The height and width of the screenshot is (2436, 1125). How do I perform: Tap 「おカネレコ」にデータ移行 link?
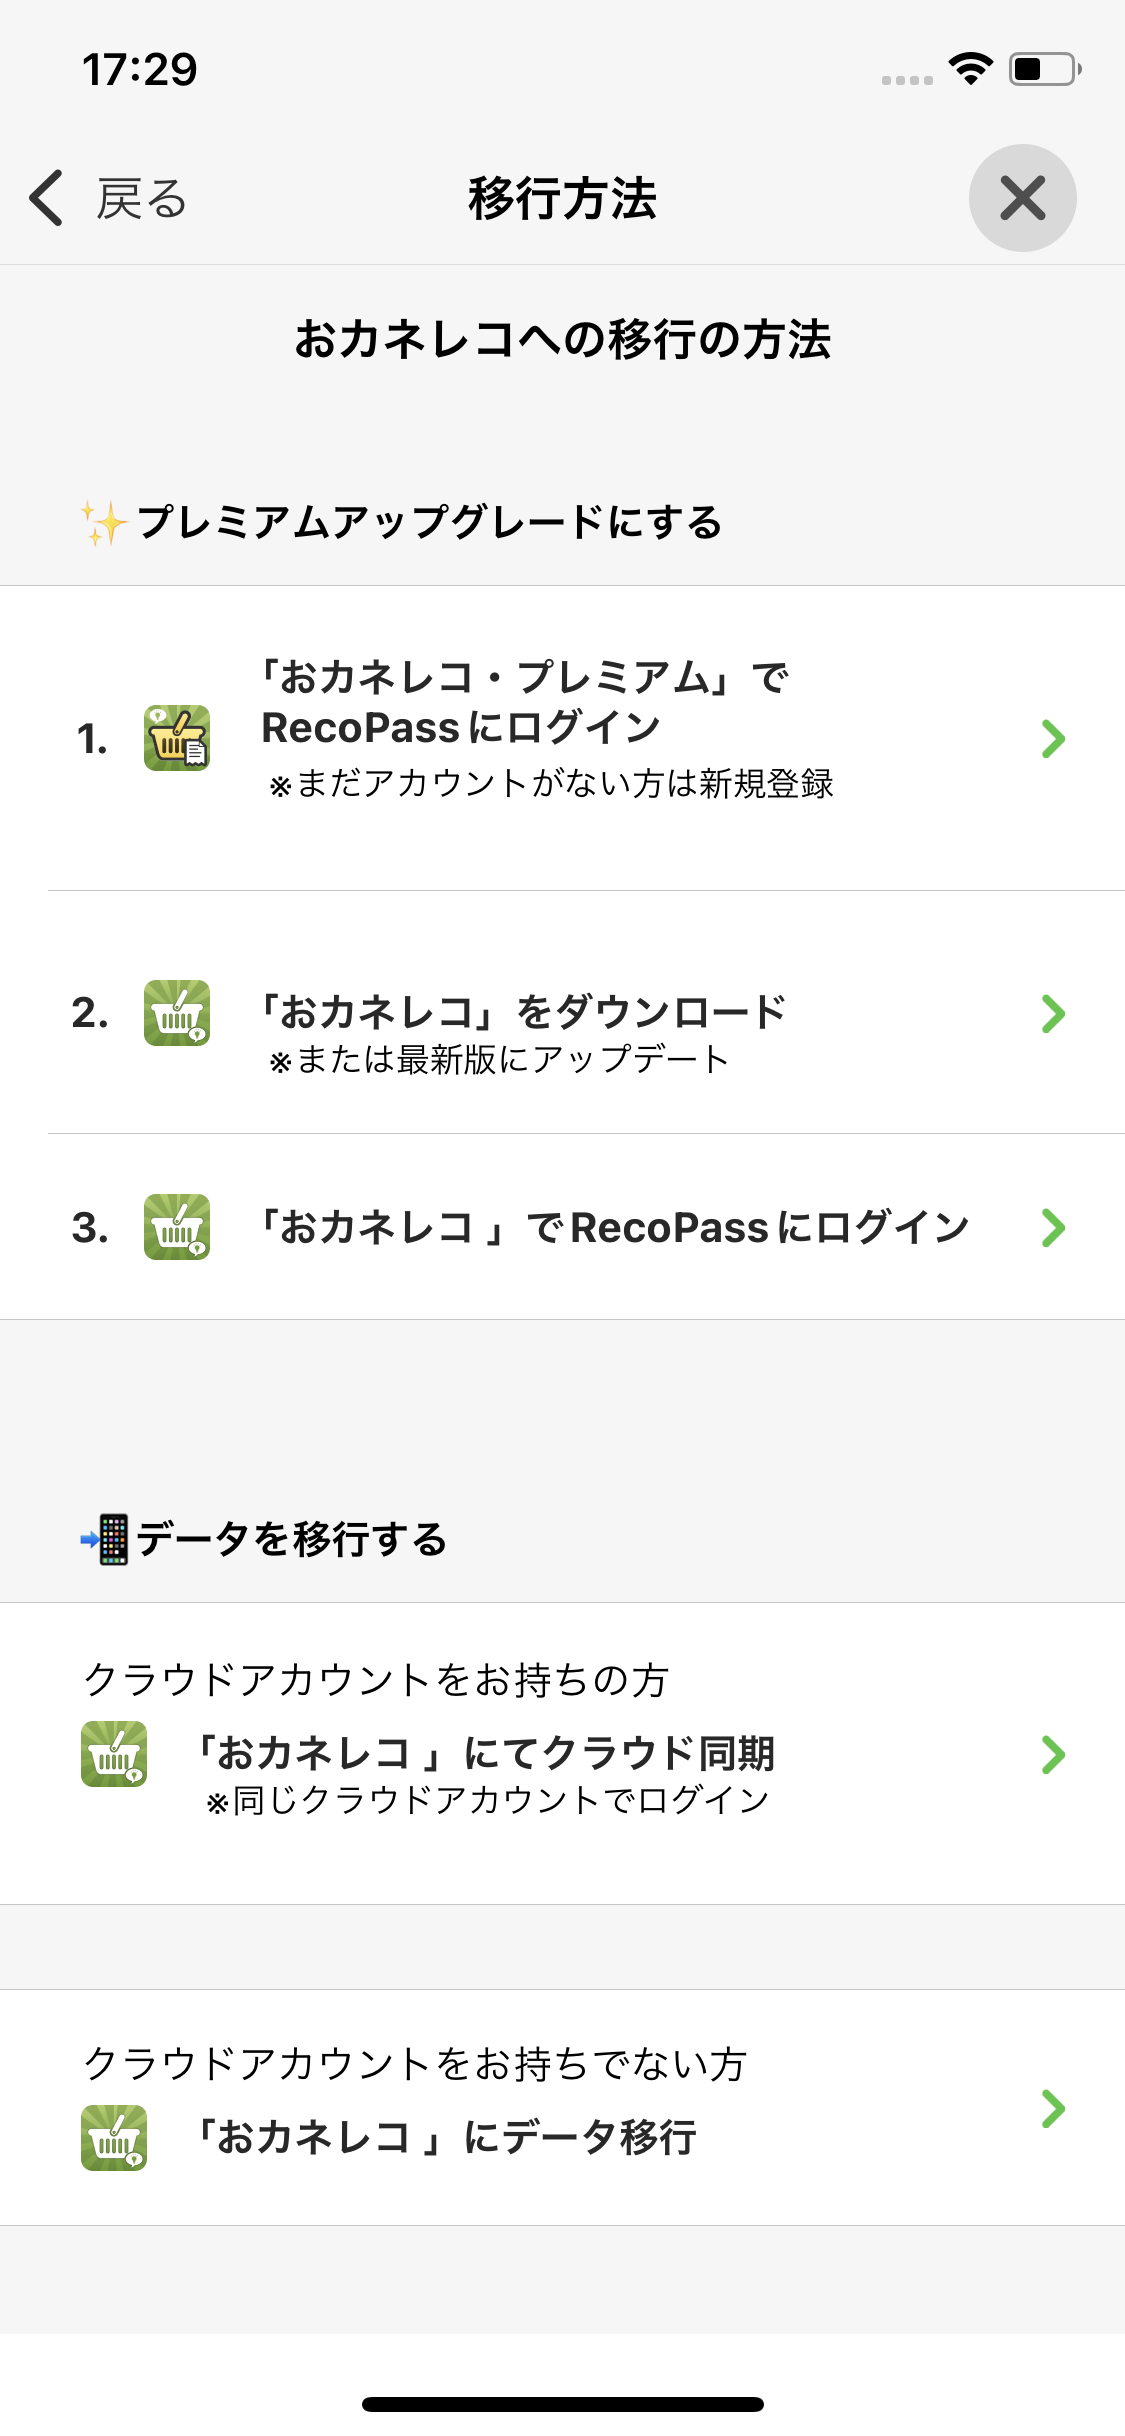446,2138
